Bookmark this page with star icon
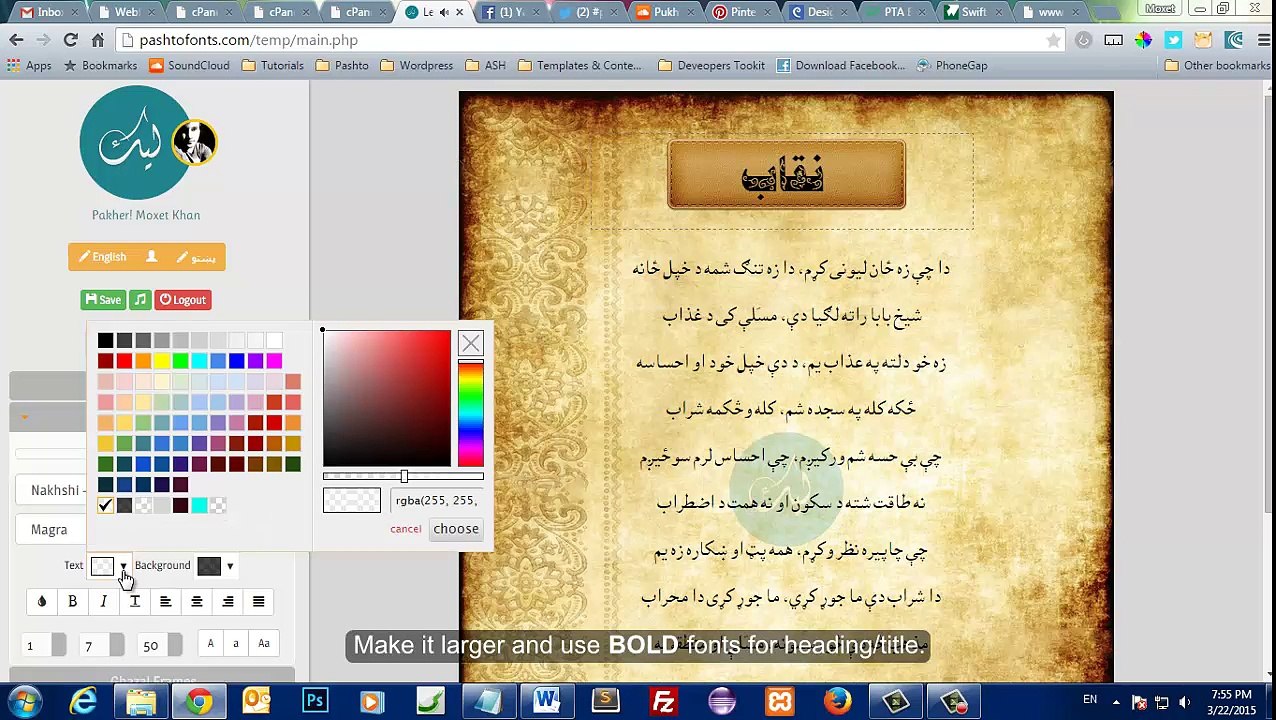 [1053, 40]
